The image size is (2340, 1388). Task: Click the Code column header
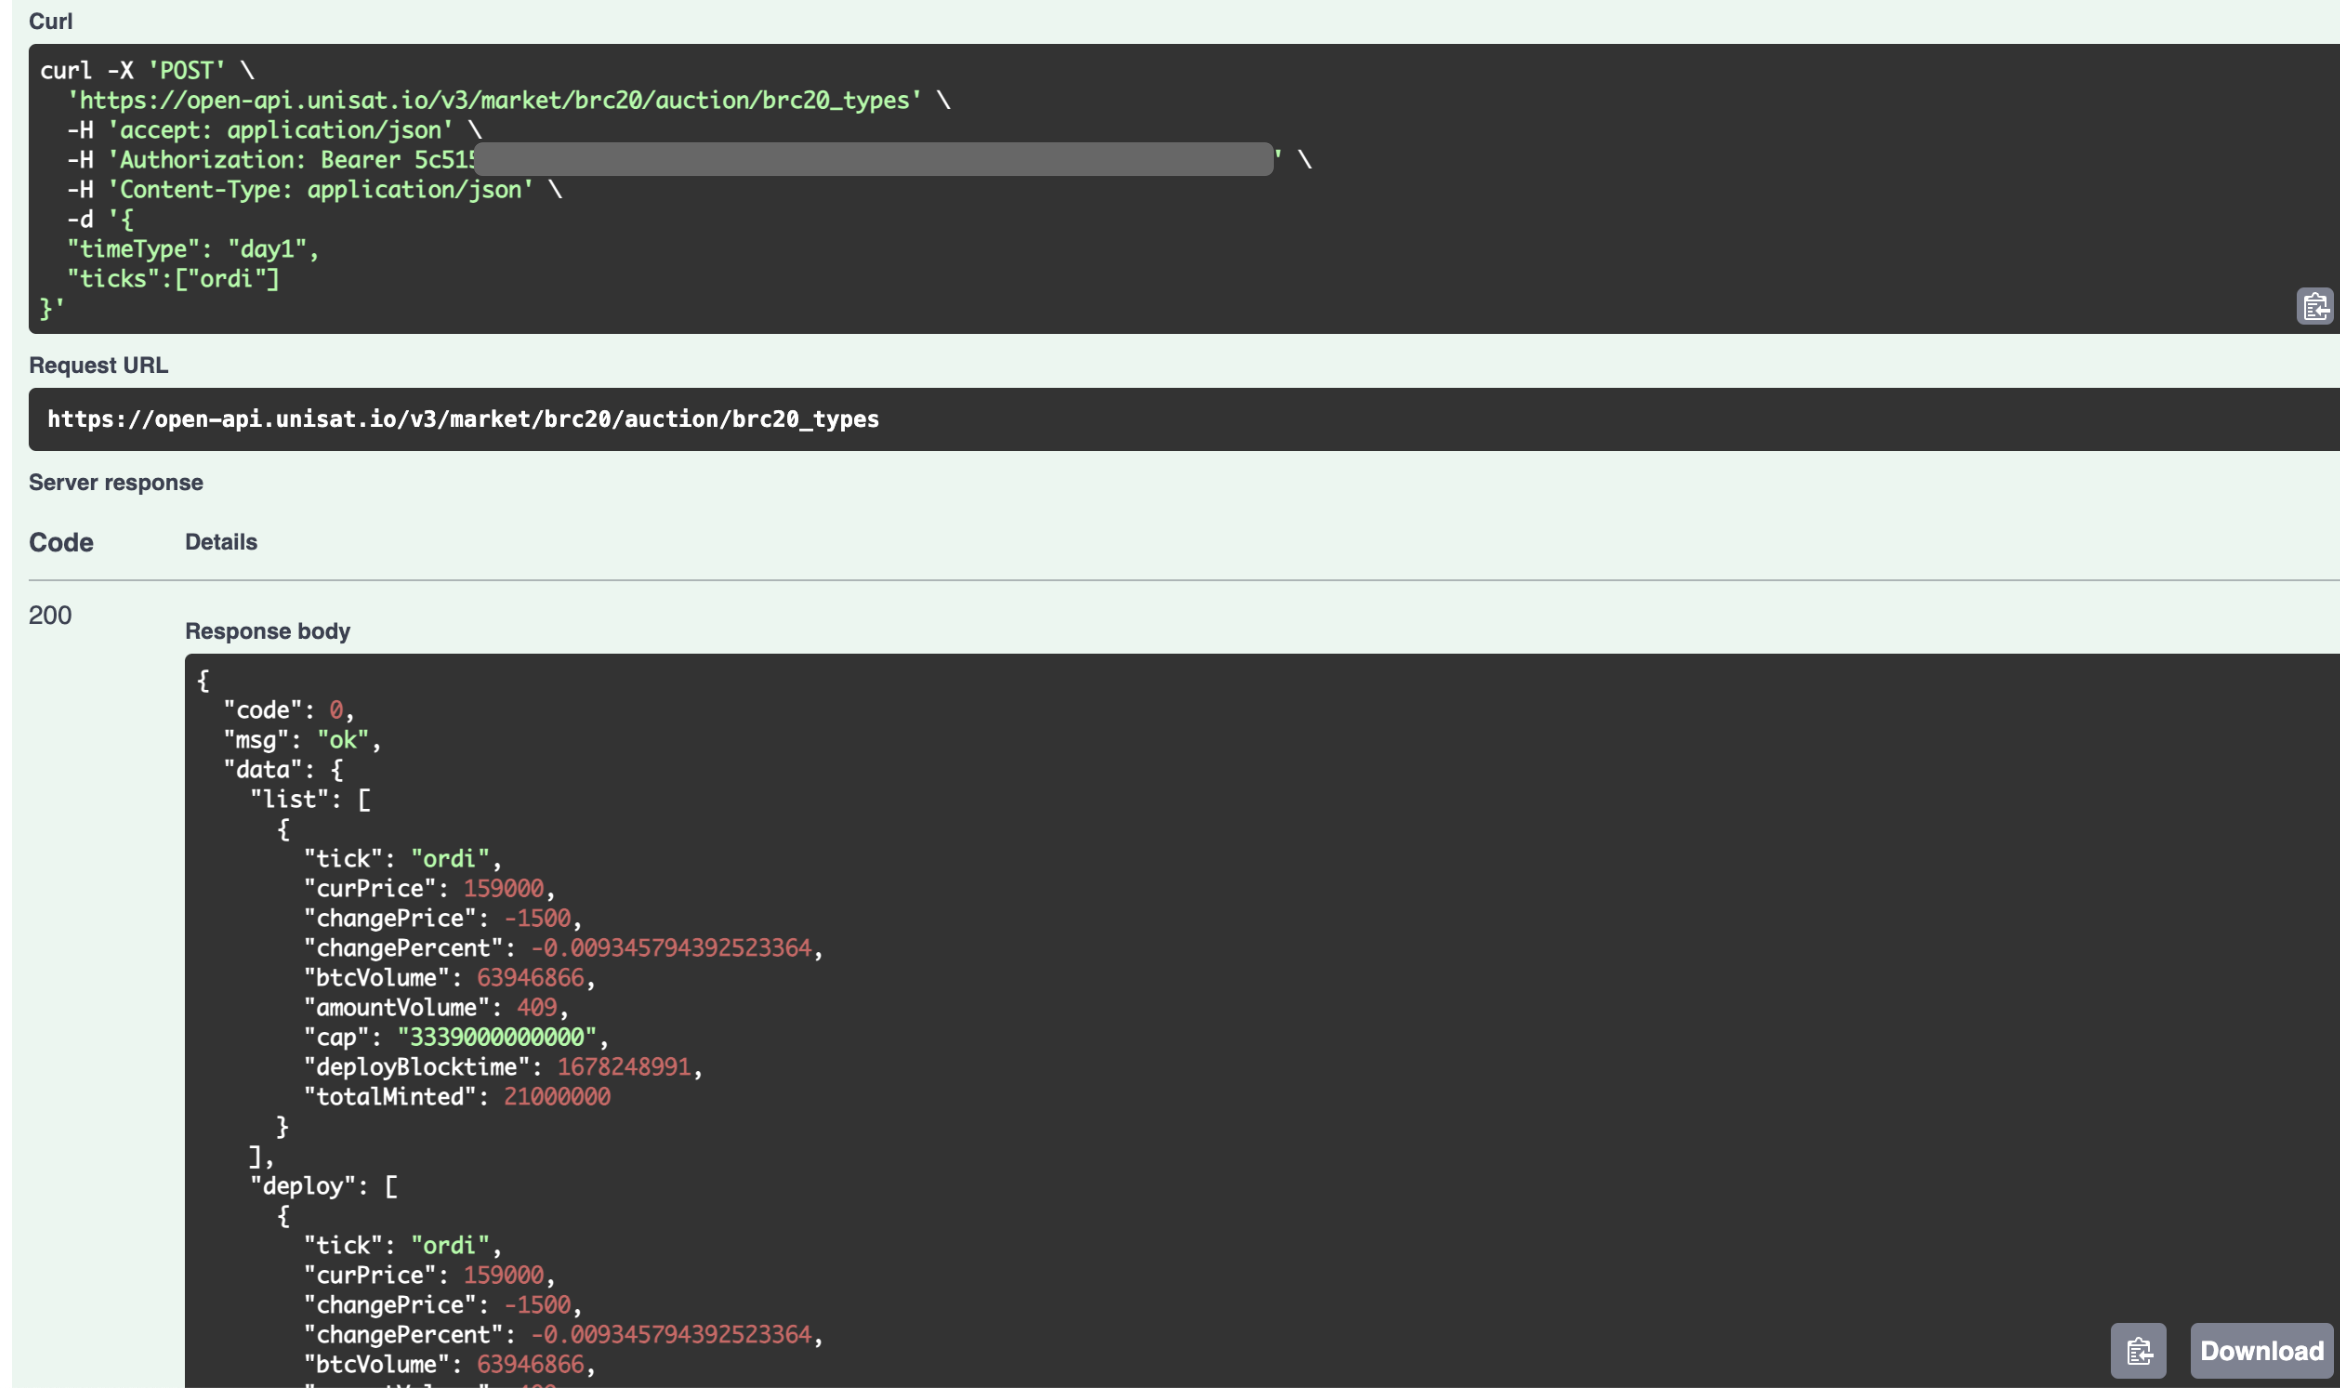click(x=61, y=542)
